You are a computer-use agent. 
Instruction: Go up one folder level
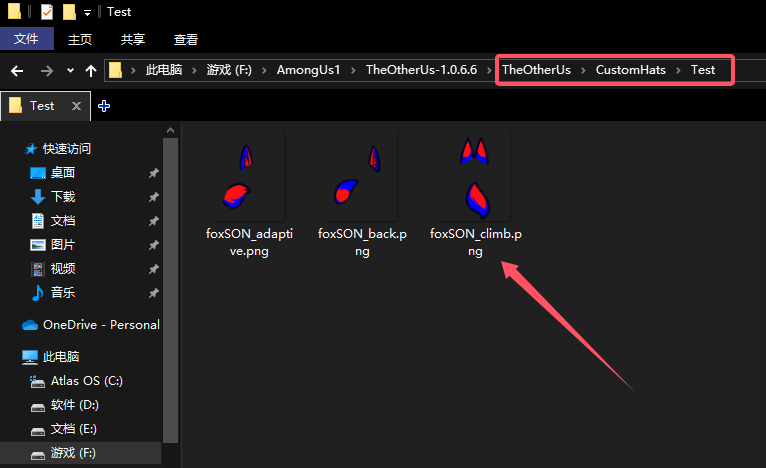91,71
